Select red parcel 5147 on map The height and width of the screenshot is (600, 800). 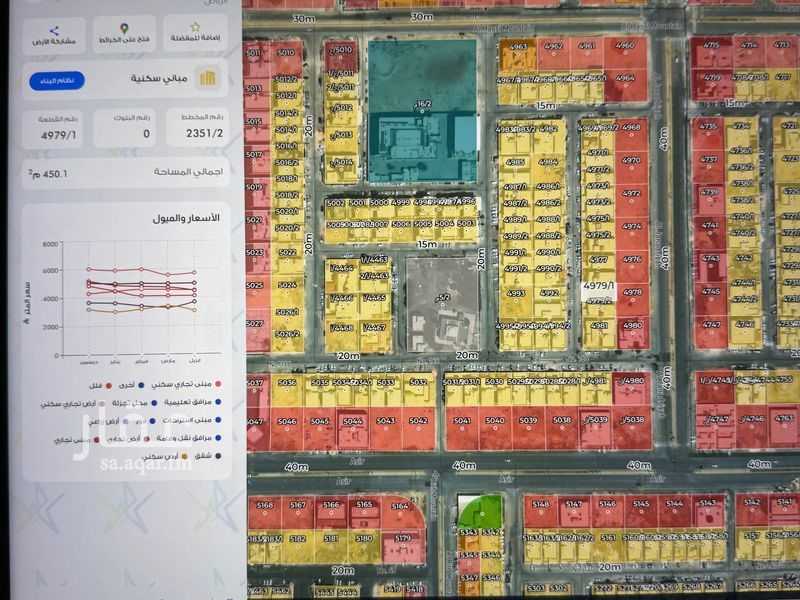(x=574, y=511)
